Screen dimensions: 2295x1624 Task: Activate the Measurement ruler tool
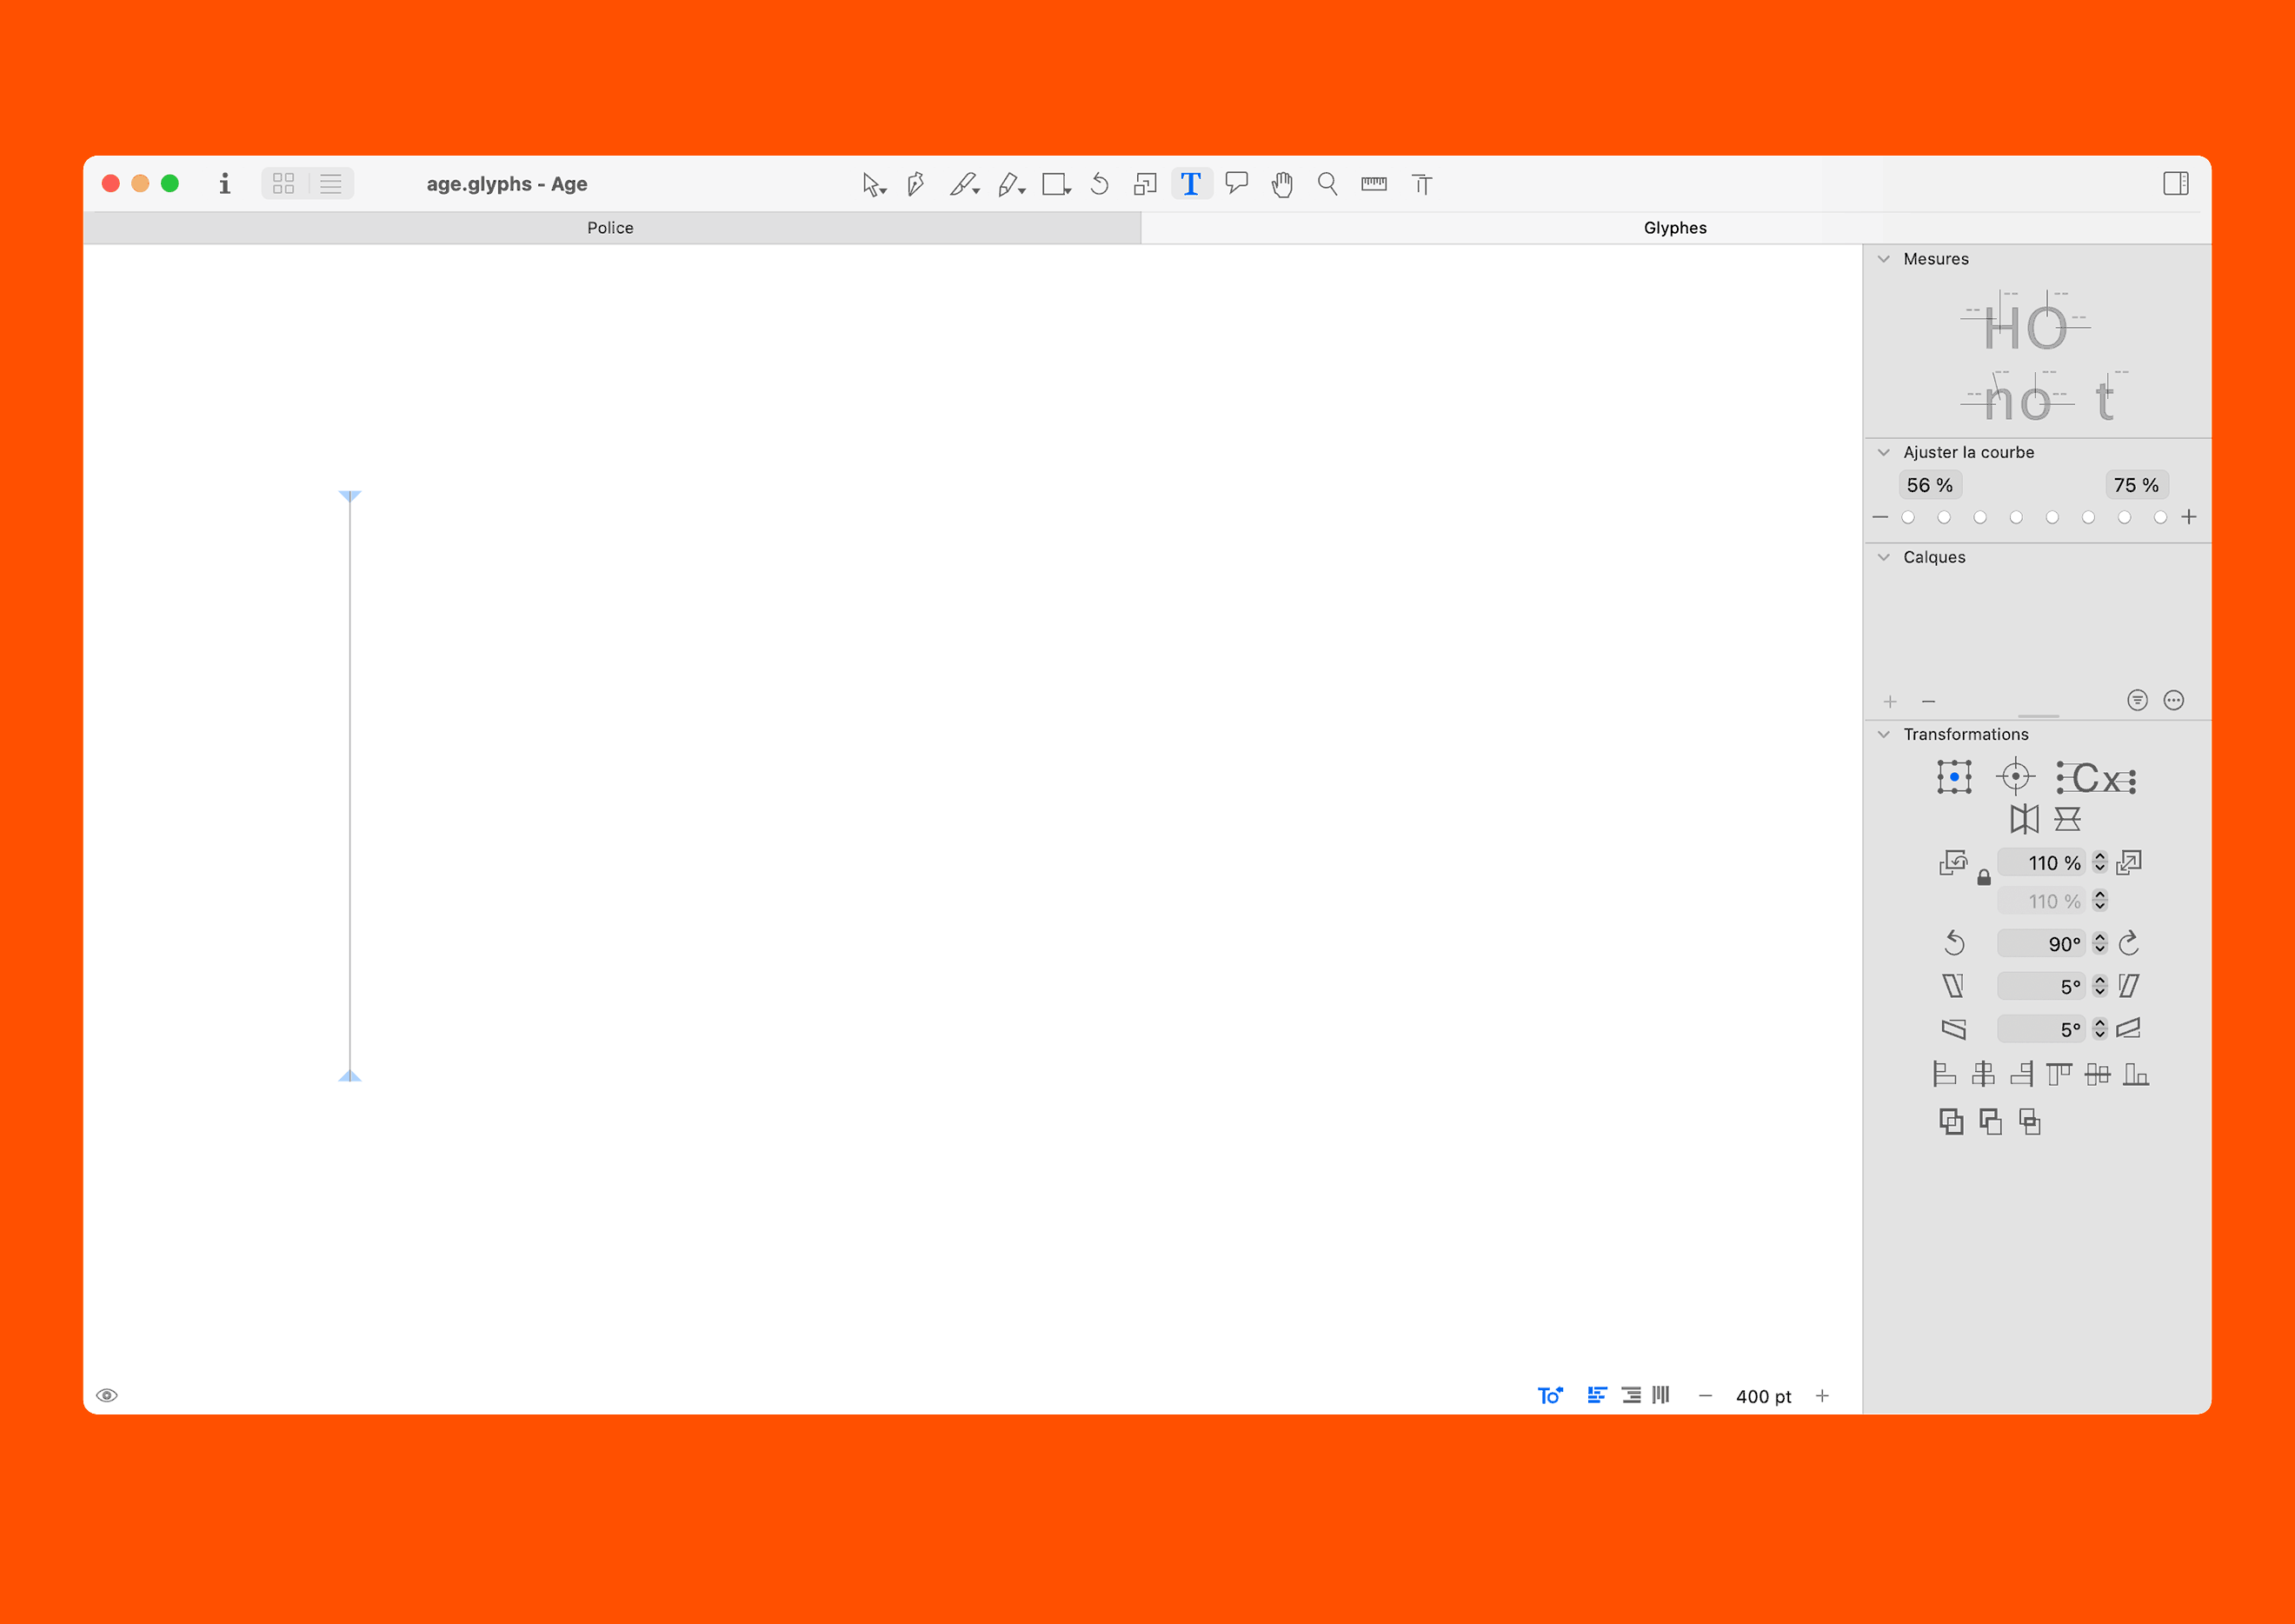(x=1373, y=184)
